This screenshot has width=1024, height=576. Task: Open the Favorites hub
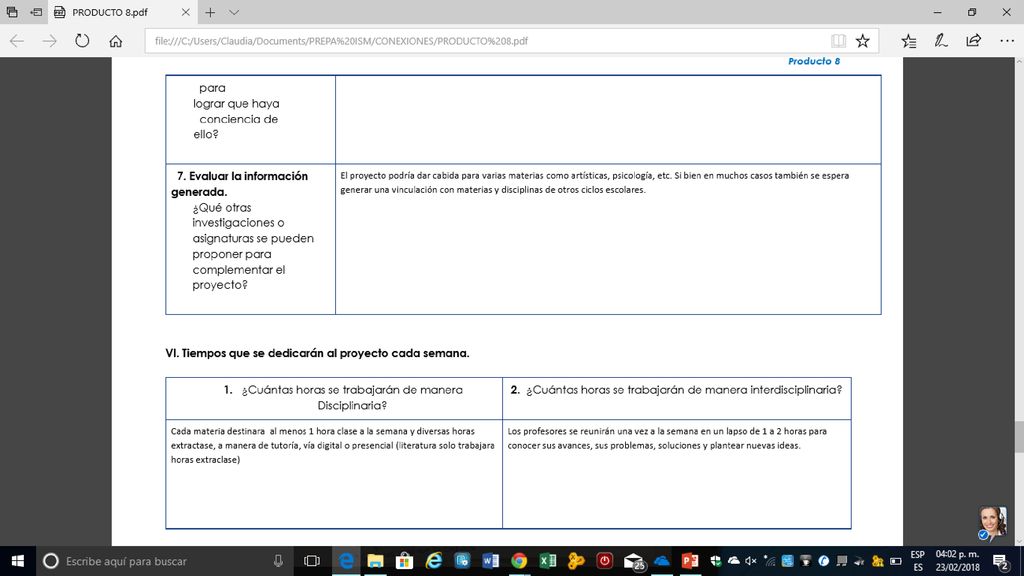pyautogui.click(x=908, y=40)
